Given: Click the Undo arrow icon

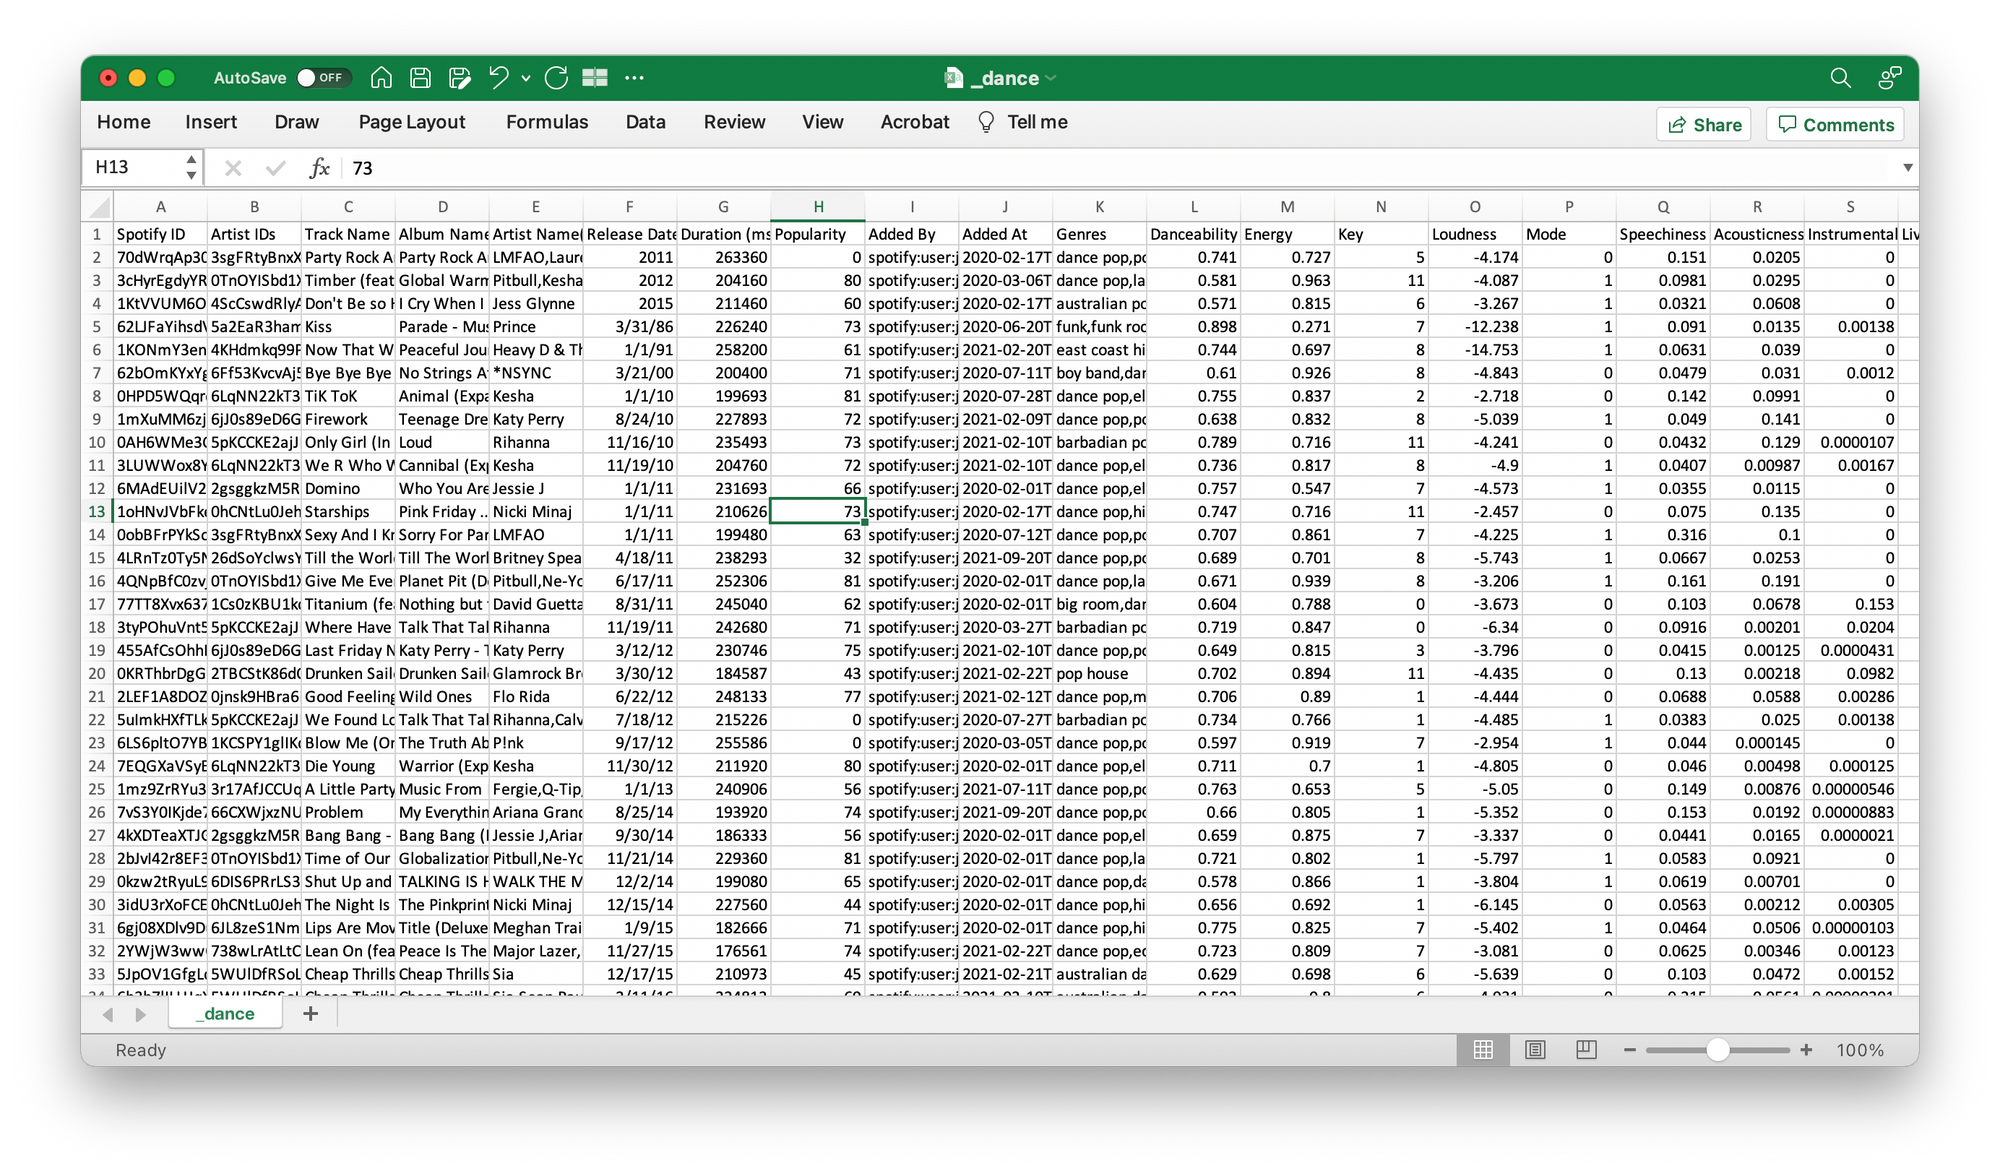Looking at the screenshot, I should [x=497, y=77].
